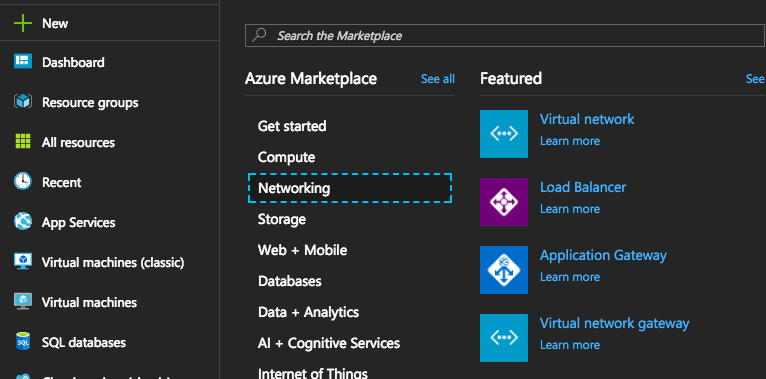Open SQL databases label in sidebar
This screenshot has height=379, width=766.
[x=84, y=342]
